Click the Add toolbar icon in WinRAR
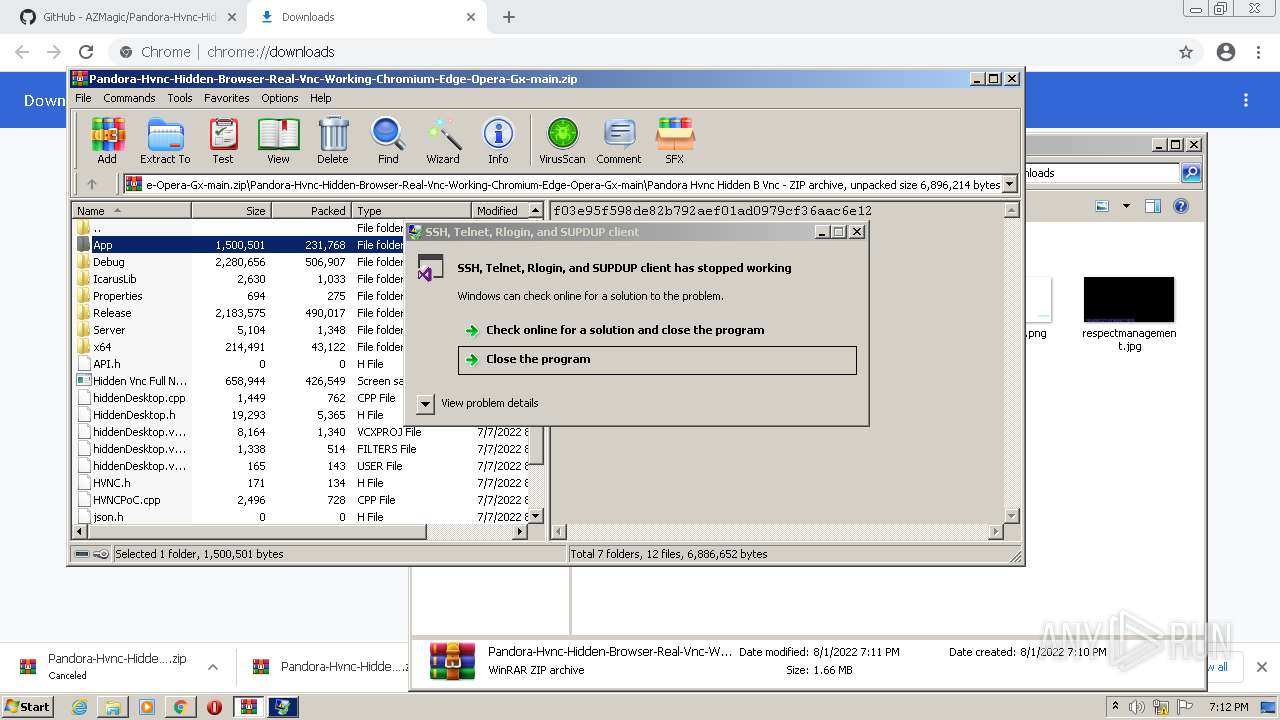 point(107,141)
